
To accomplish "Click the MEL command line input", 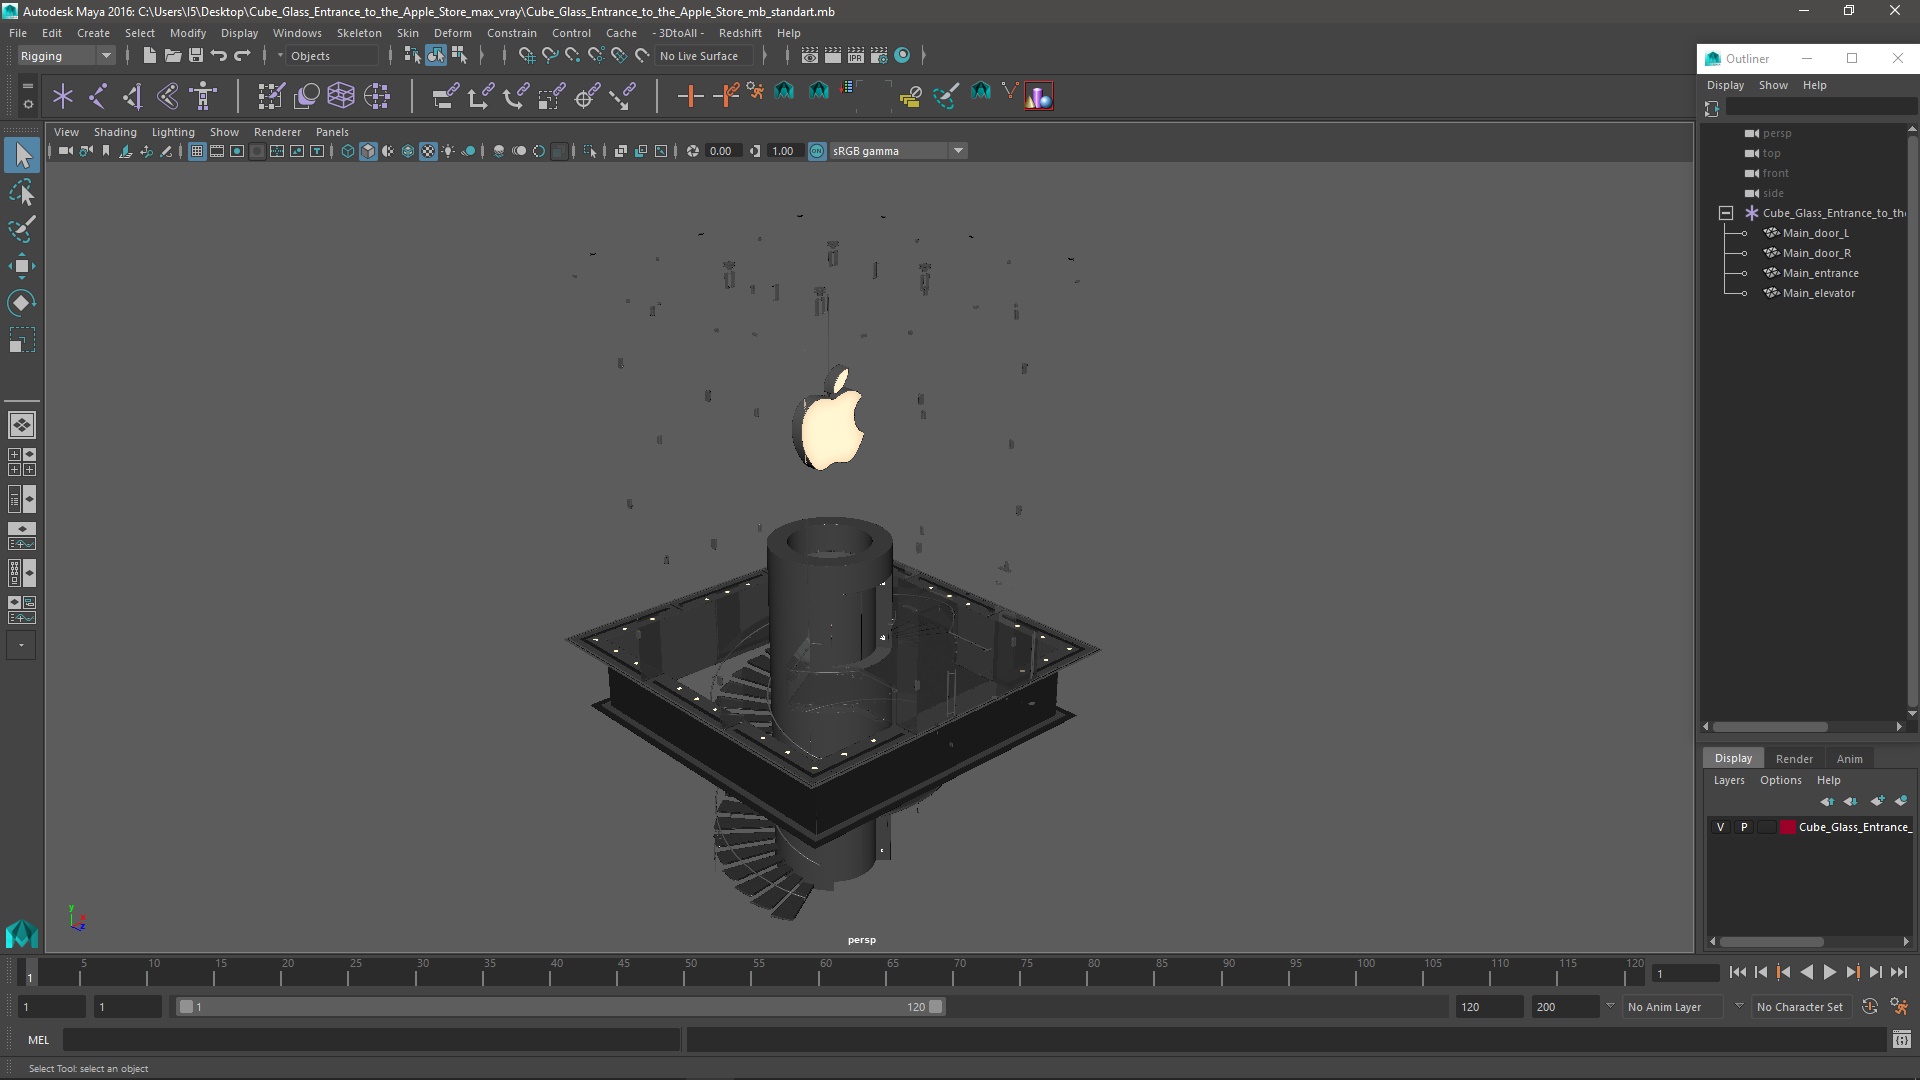I will (372, 1040).
